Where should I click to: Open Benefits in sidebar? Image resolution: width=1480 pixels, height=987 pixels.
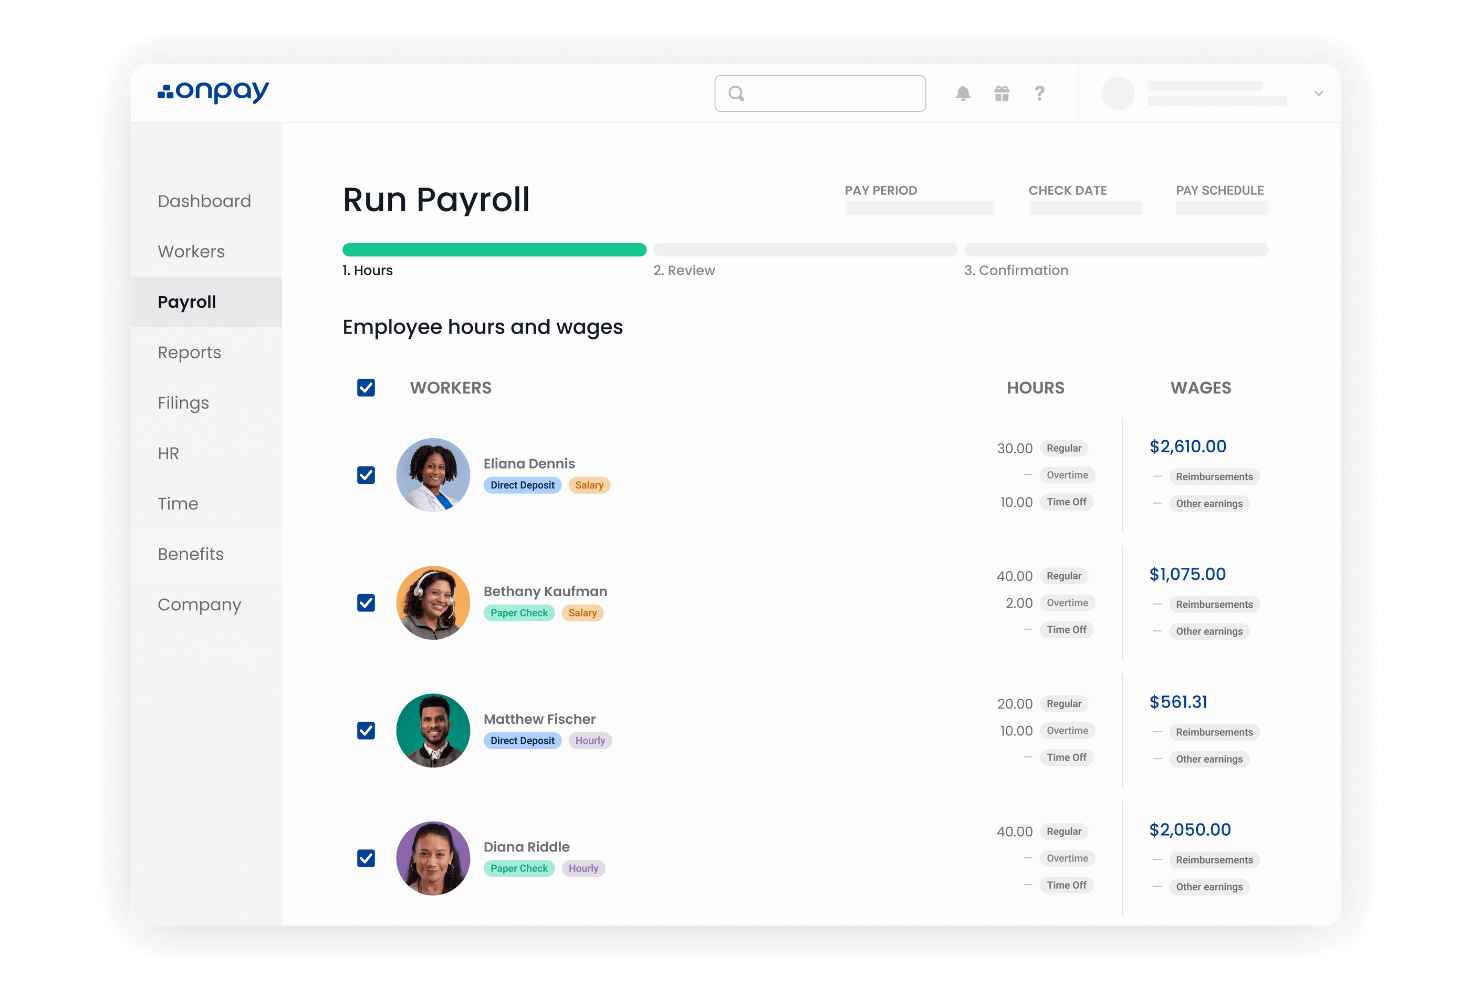[190, 554]
